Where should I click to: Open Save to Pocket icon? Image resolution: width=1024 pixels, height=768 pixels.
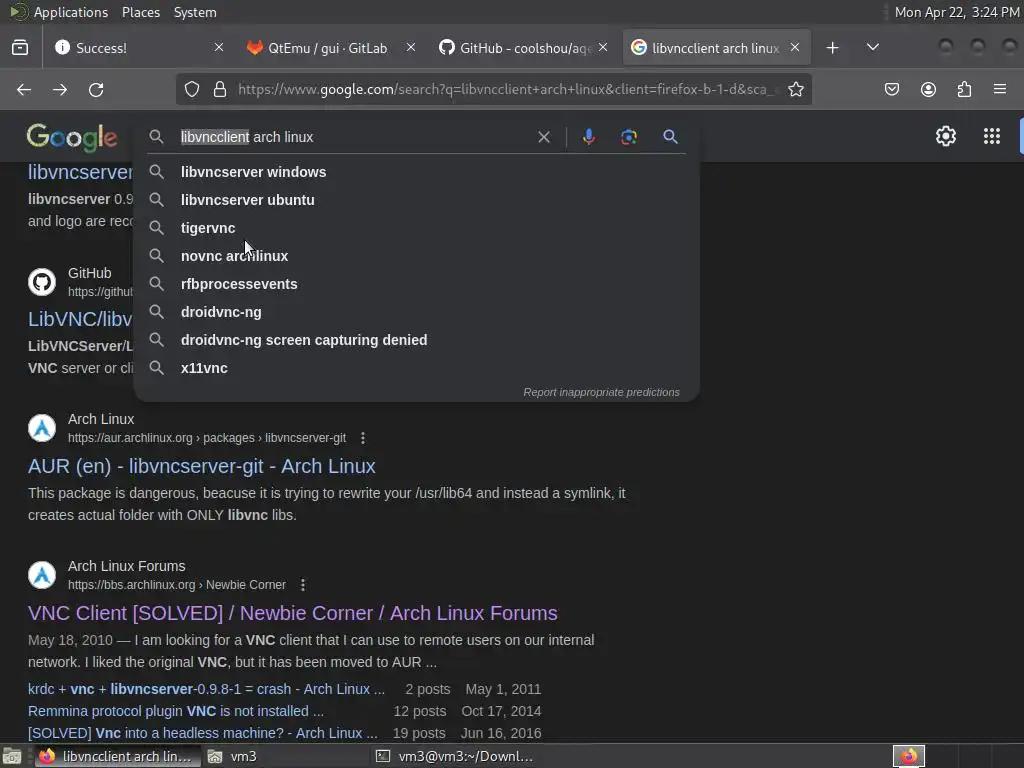coord(892,89)
